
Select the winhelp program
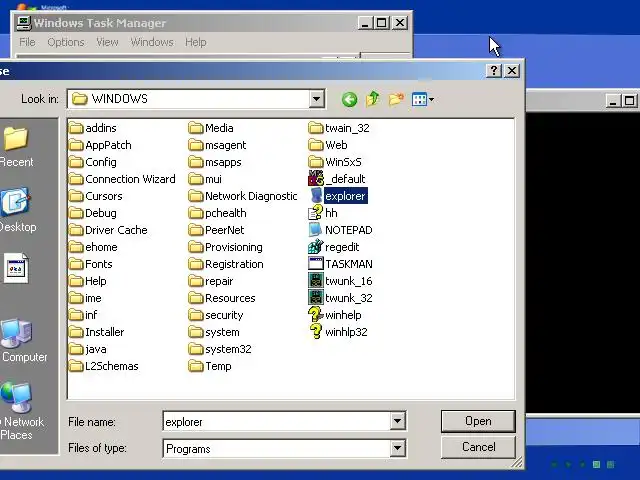click(x=335, y=315)
